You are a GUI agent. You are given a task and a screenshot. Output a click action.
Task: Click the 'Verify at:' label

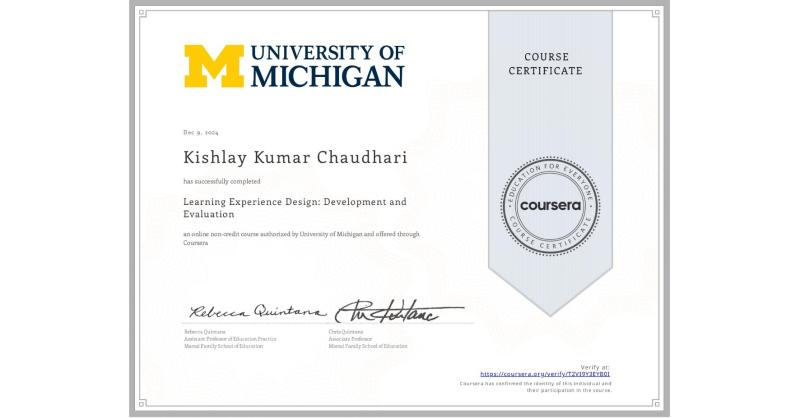[595, 367]
